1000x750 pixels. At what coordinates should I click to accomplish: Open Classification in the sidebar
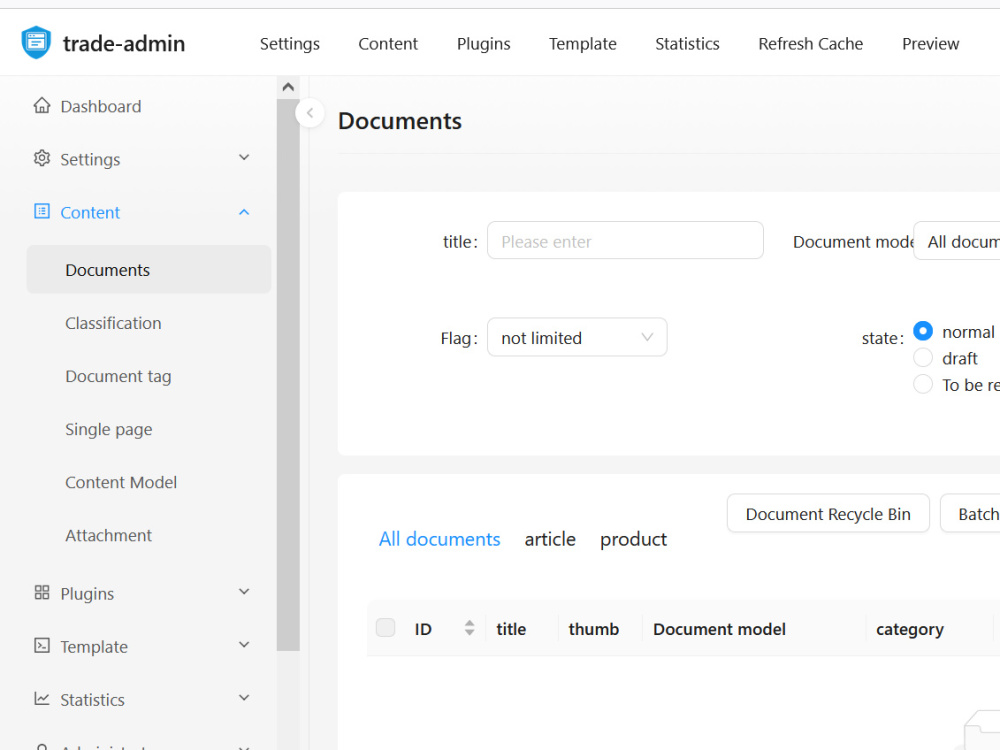tap(113, 323)
